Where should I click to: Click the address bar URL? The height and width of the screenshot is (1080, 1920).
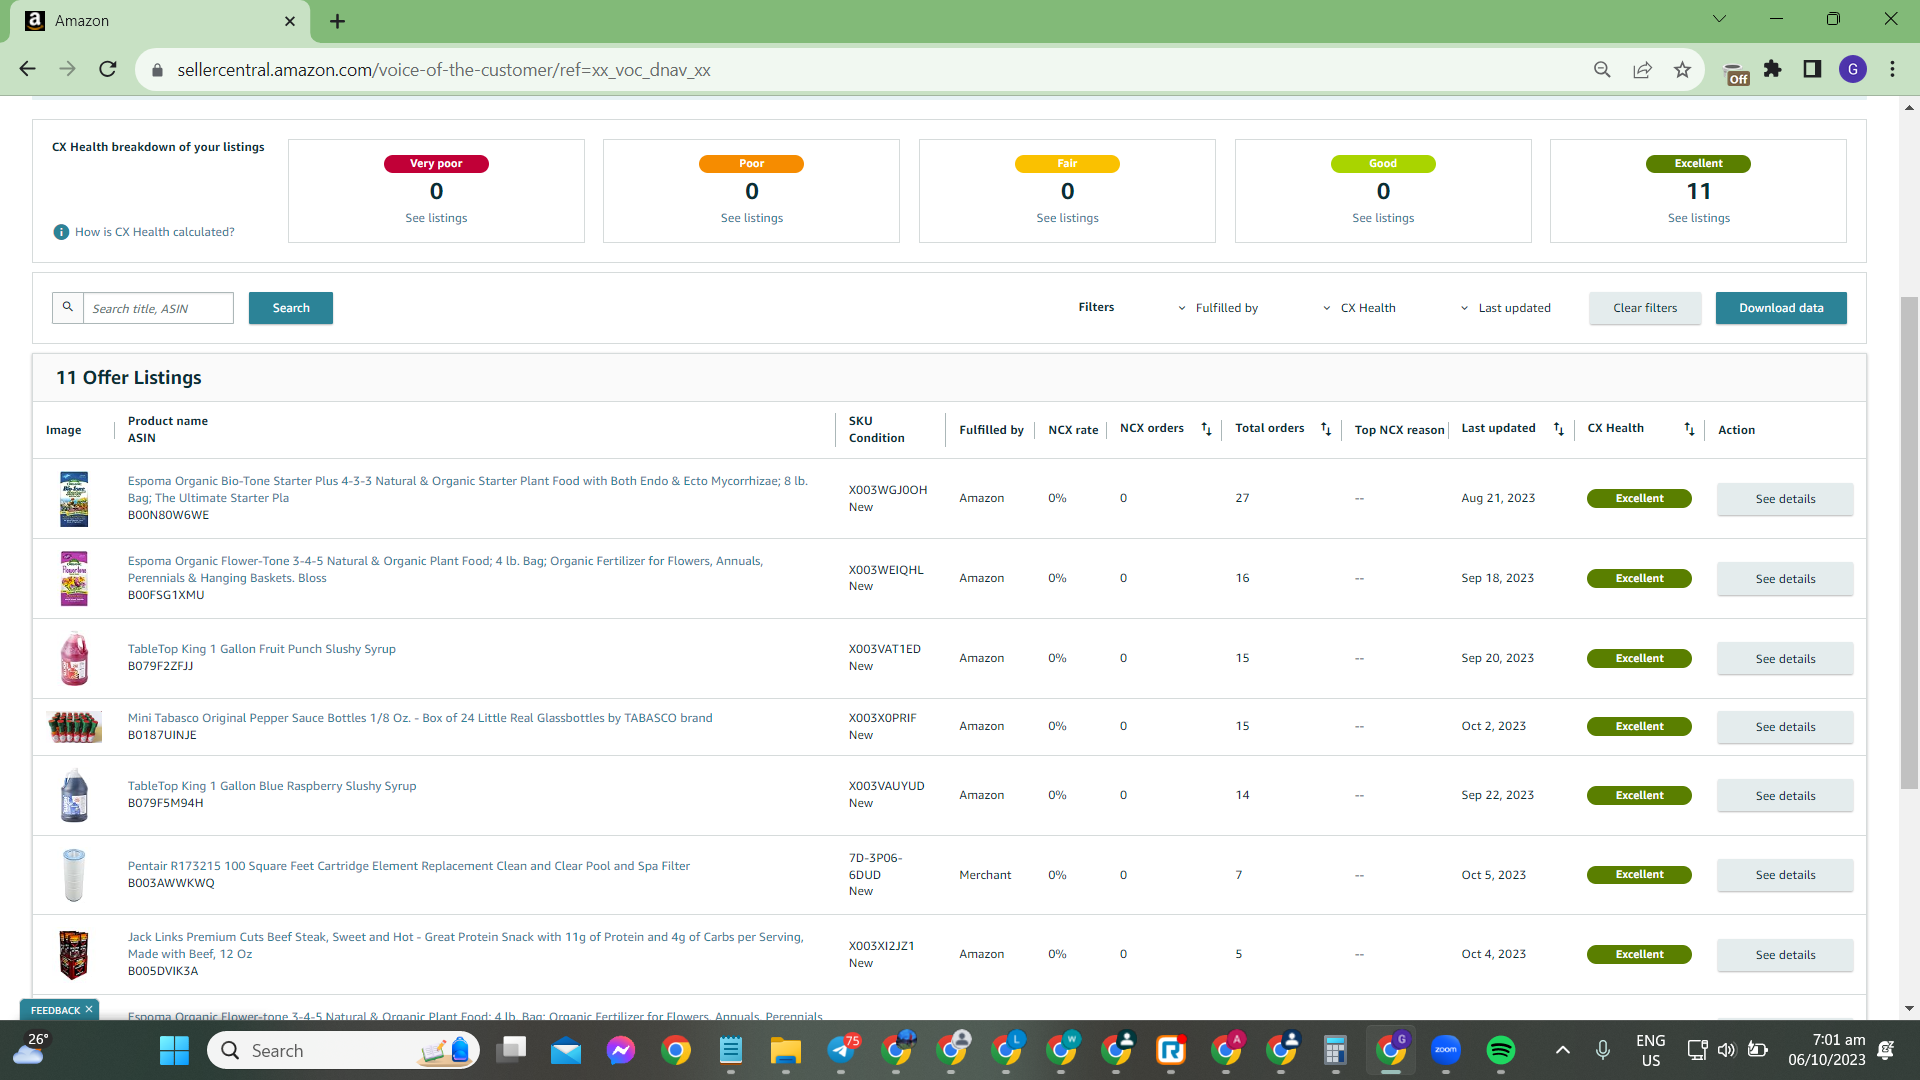[x=444, y=70]
